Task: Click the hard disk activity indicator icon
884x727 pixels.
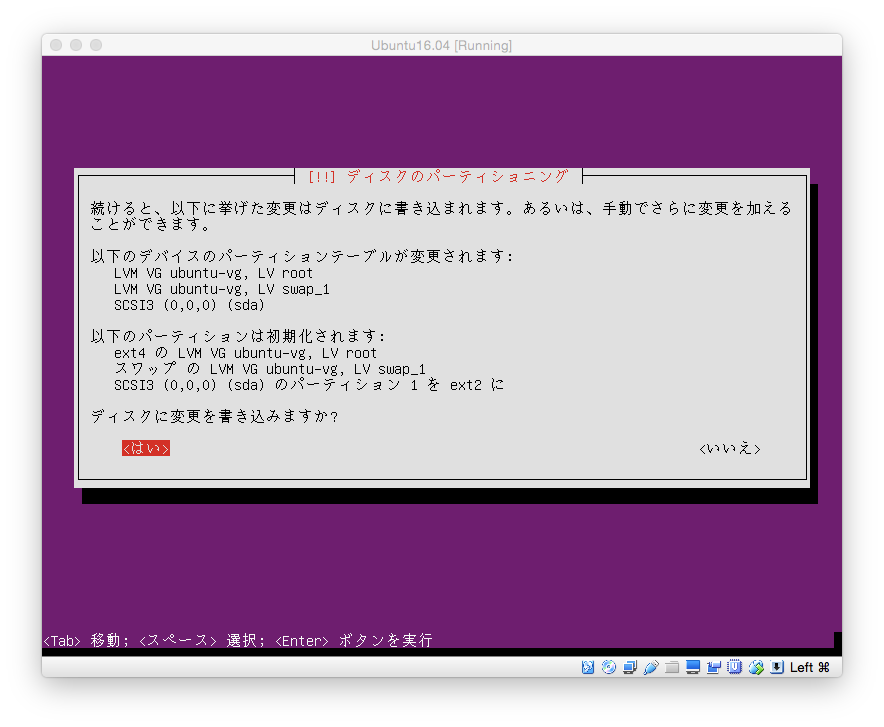Action: click(x=587, y=667)
